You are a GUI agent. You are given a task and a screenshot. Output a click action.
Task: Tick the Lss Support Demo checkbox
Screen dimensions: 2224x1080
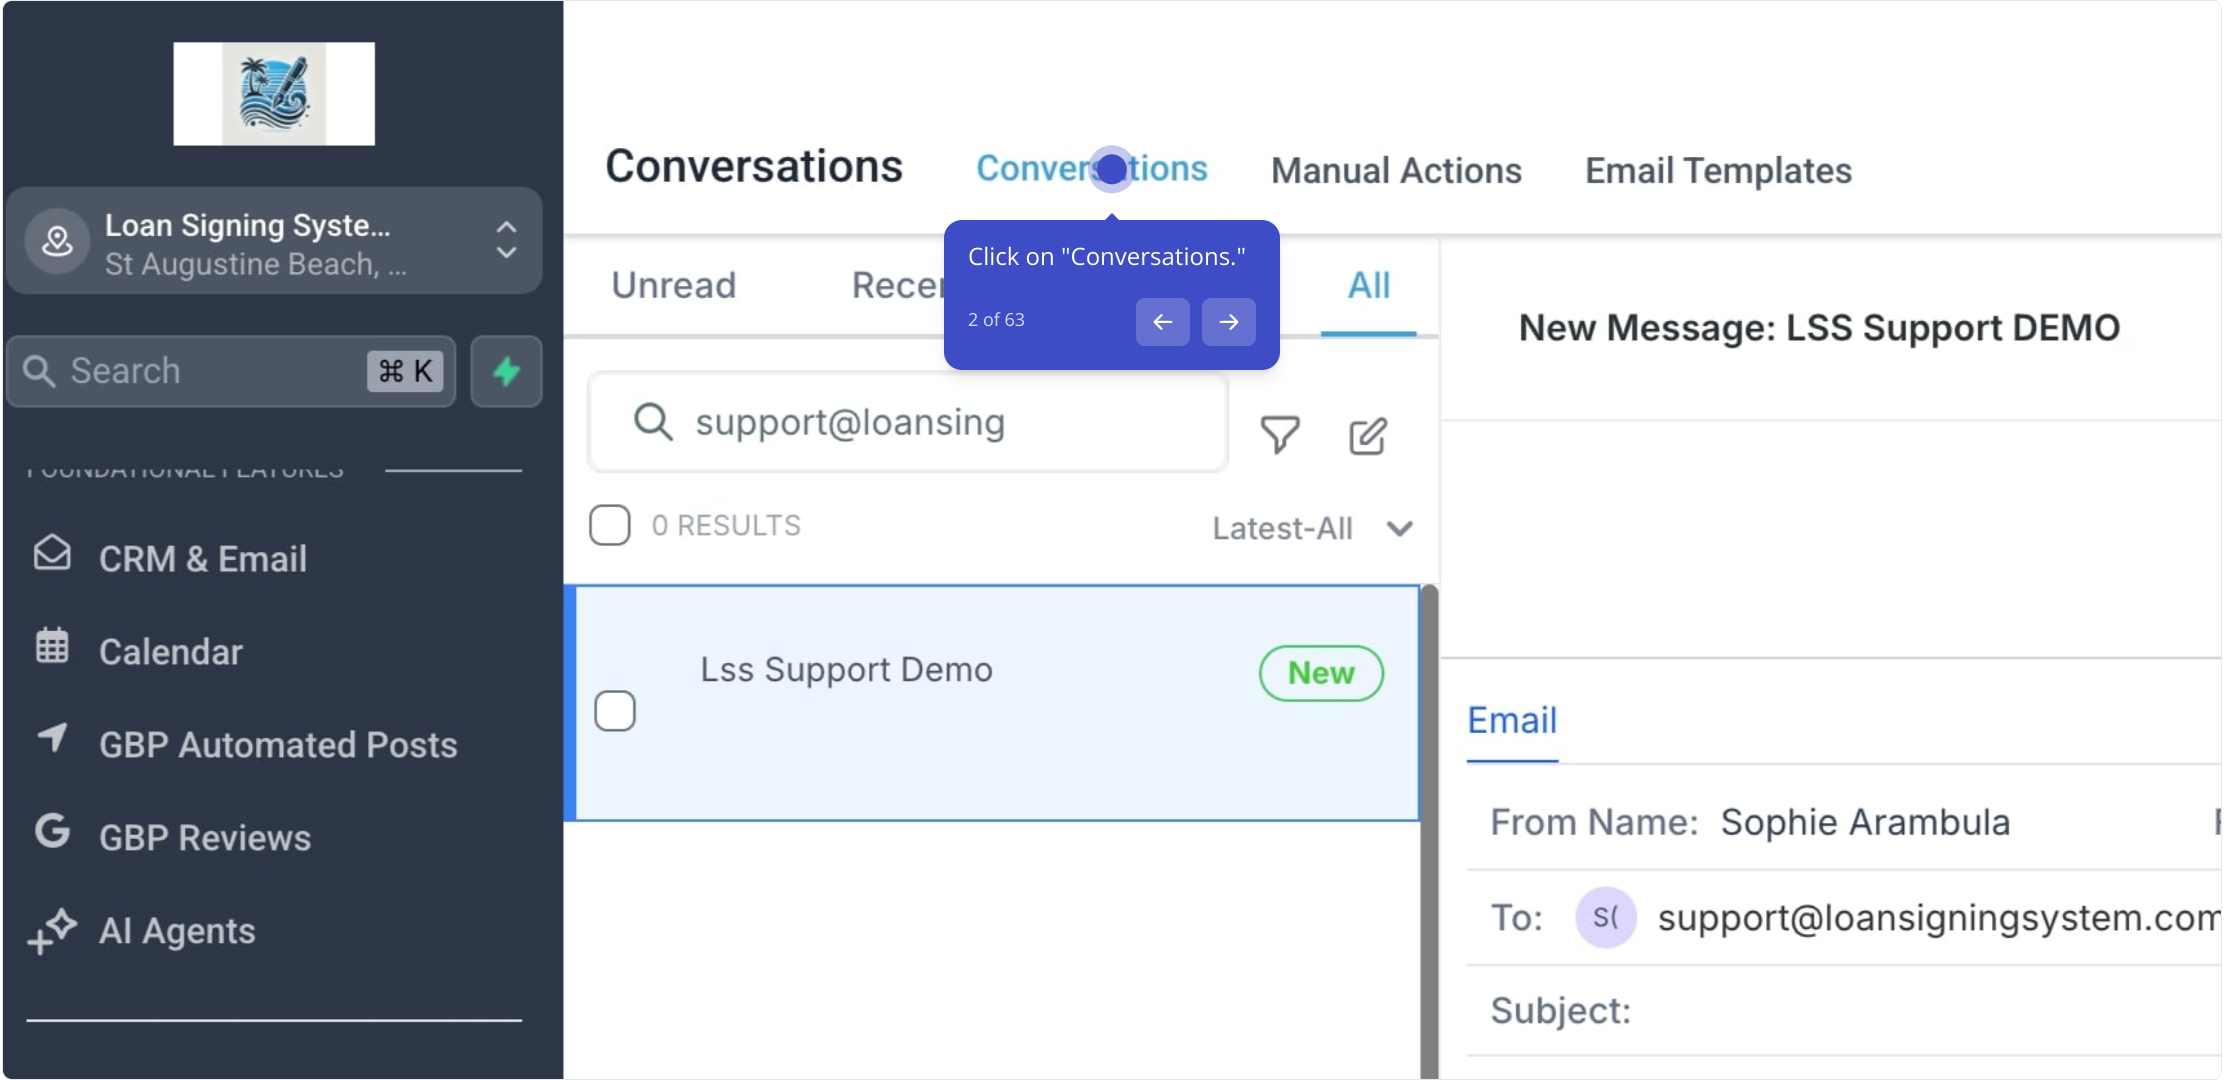point(615,711)
